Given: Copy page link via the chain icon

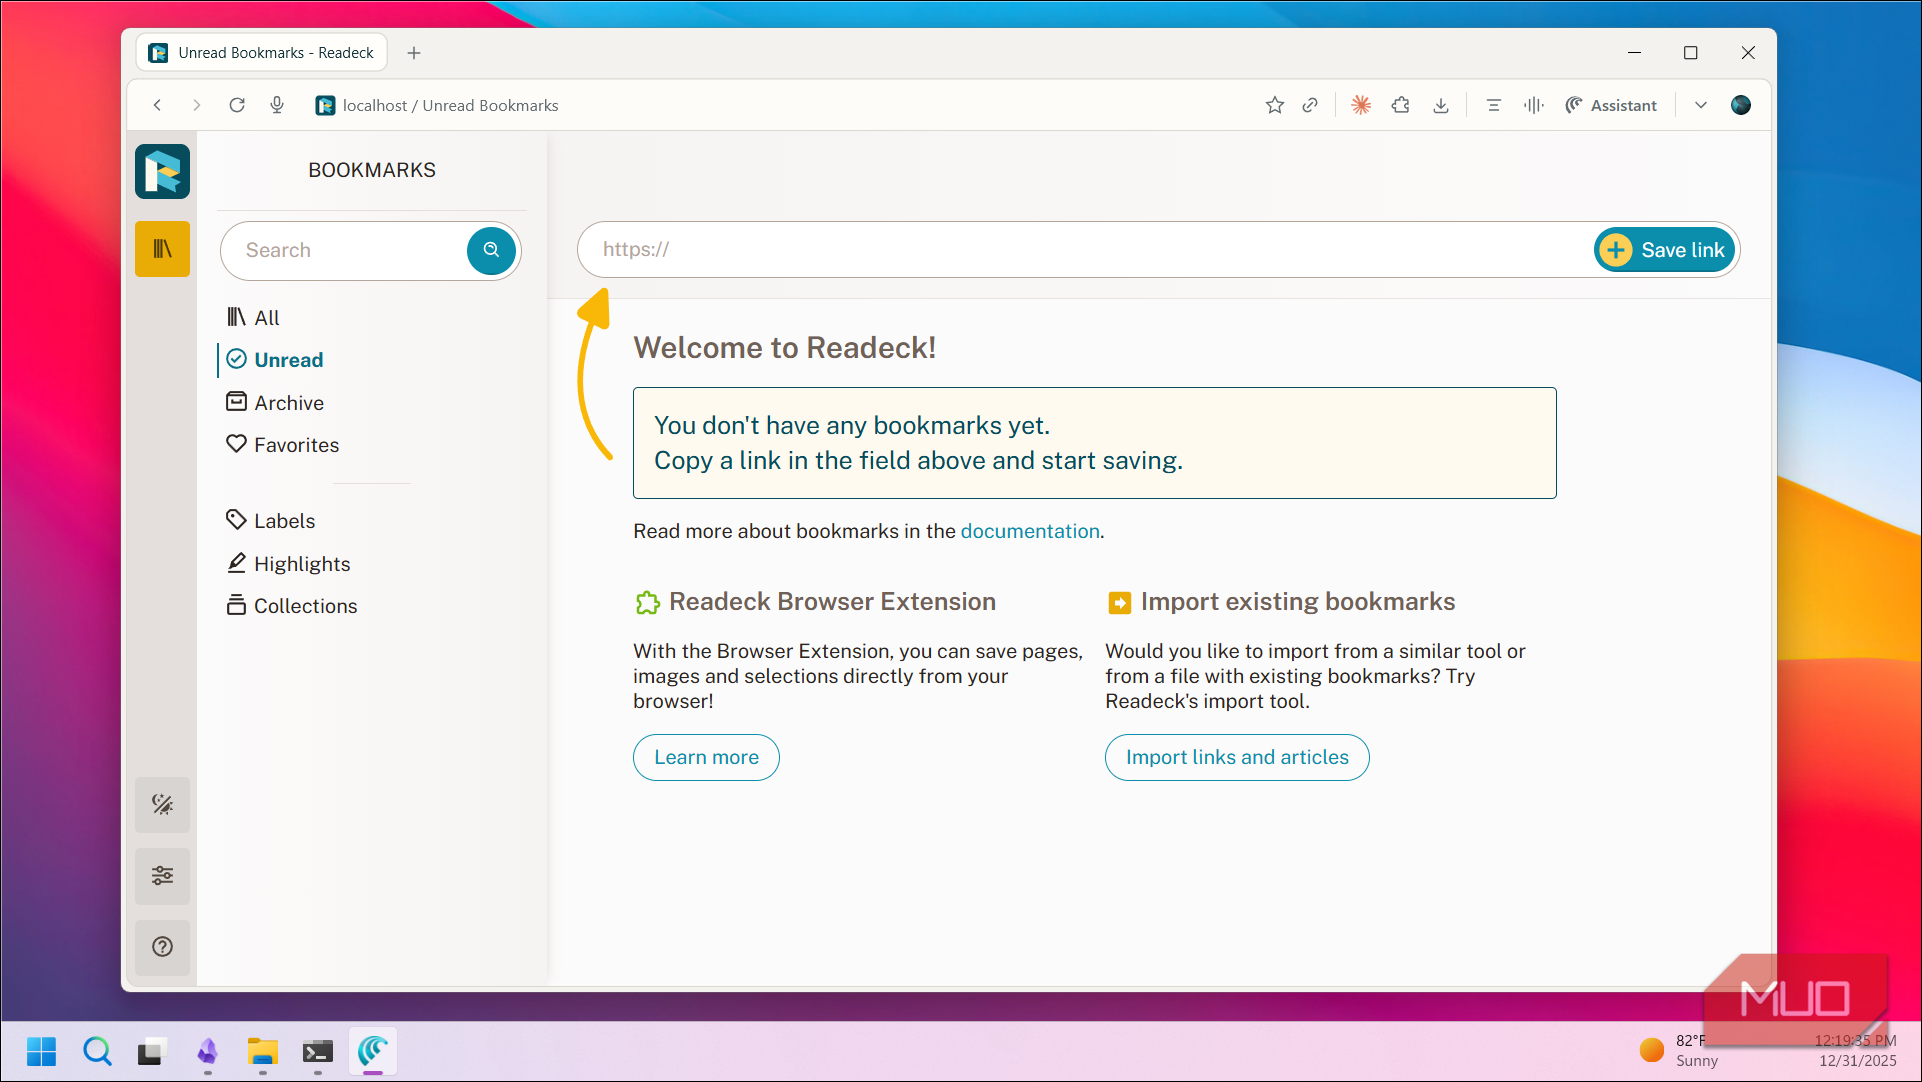Looking at the screenshot, I should click(1310, 105).
